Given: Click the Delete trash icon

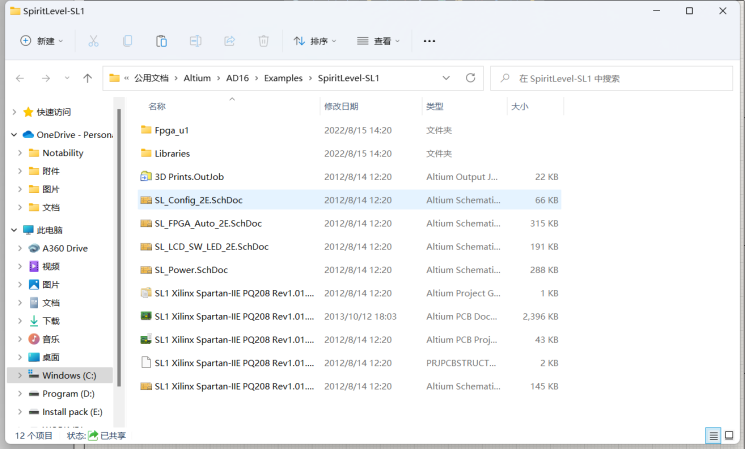Looking at the screenshot, I should coord(264,41).
